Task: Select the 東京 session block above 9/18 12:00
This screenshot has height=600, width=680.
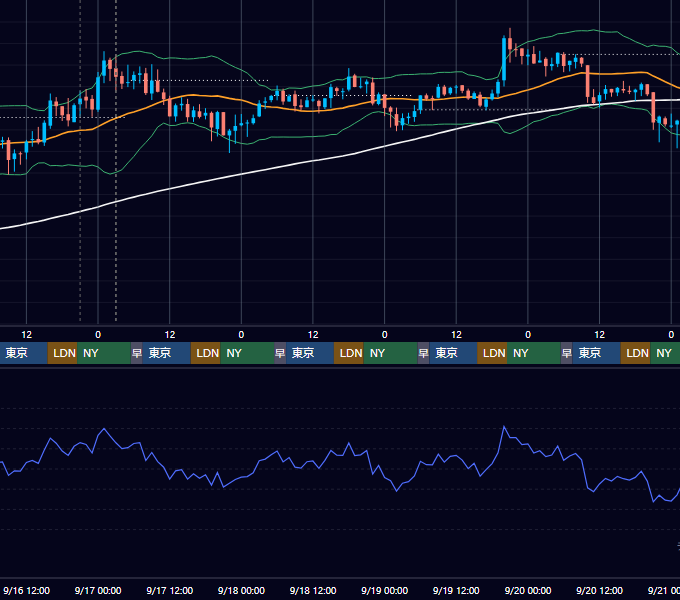Action: (310, 353)
